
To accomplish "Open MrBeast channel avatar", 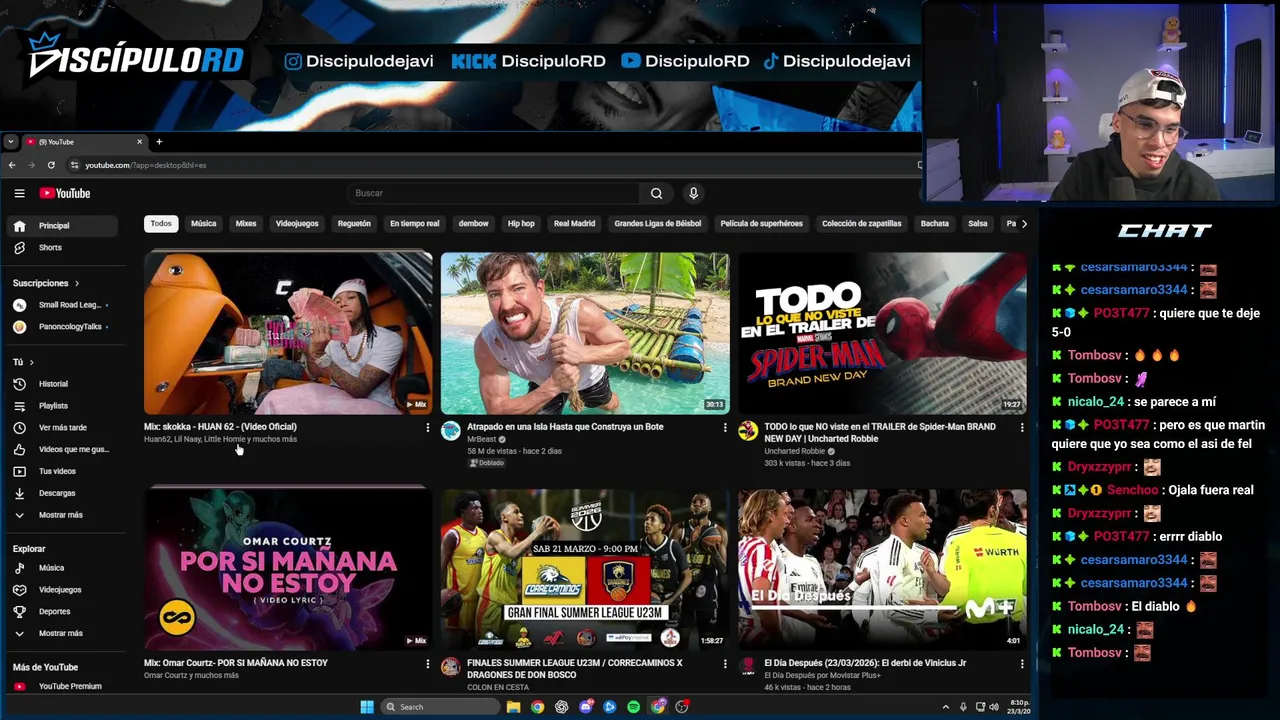I will click(x=451, y=431).
